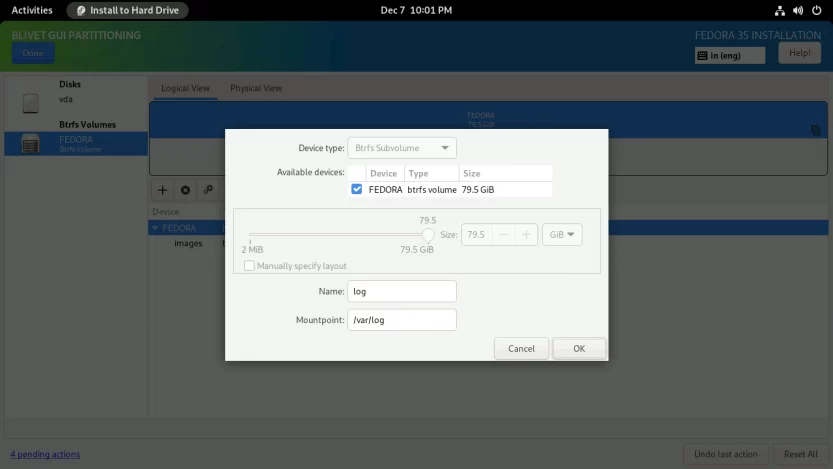Click the btrfs volume cell in the dialog

click(432, 190)
